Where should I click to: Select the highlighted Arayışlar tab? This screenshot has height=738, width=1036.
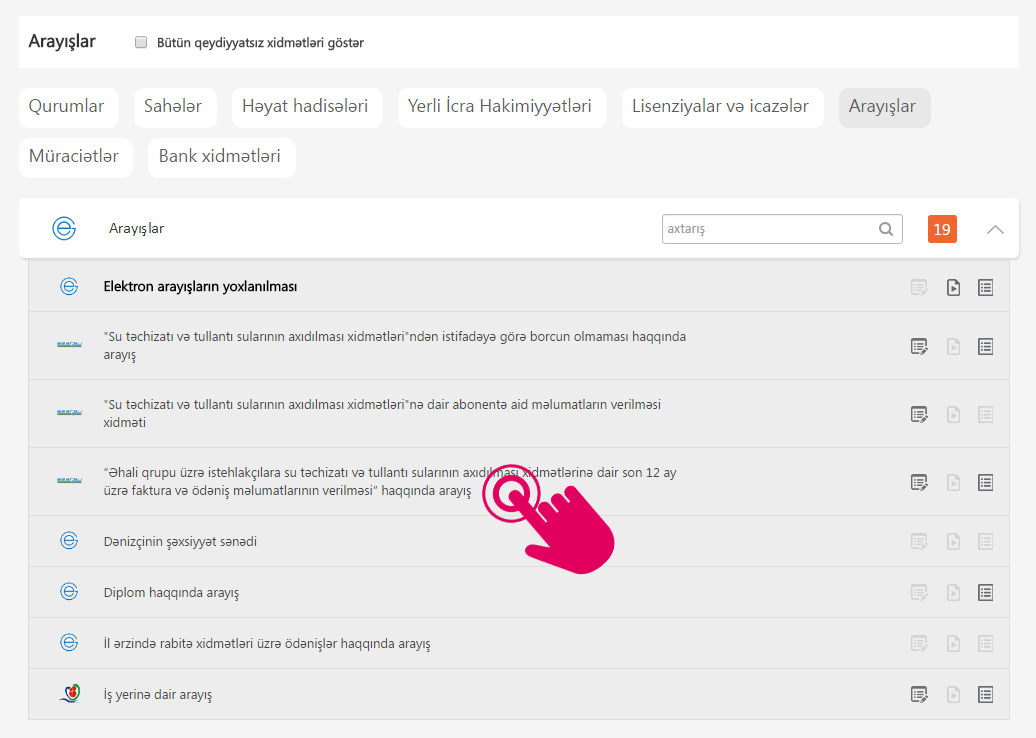[x=885, y=108]
